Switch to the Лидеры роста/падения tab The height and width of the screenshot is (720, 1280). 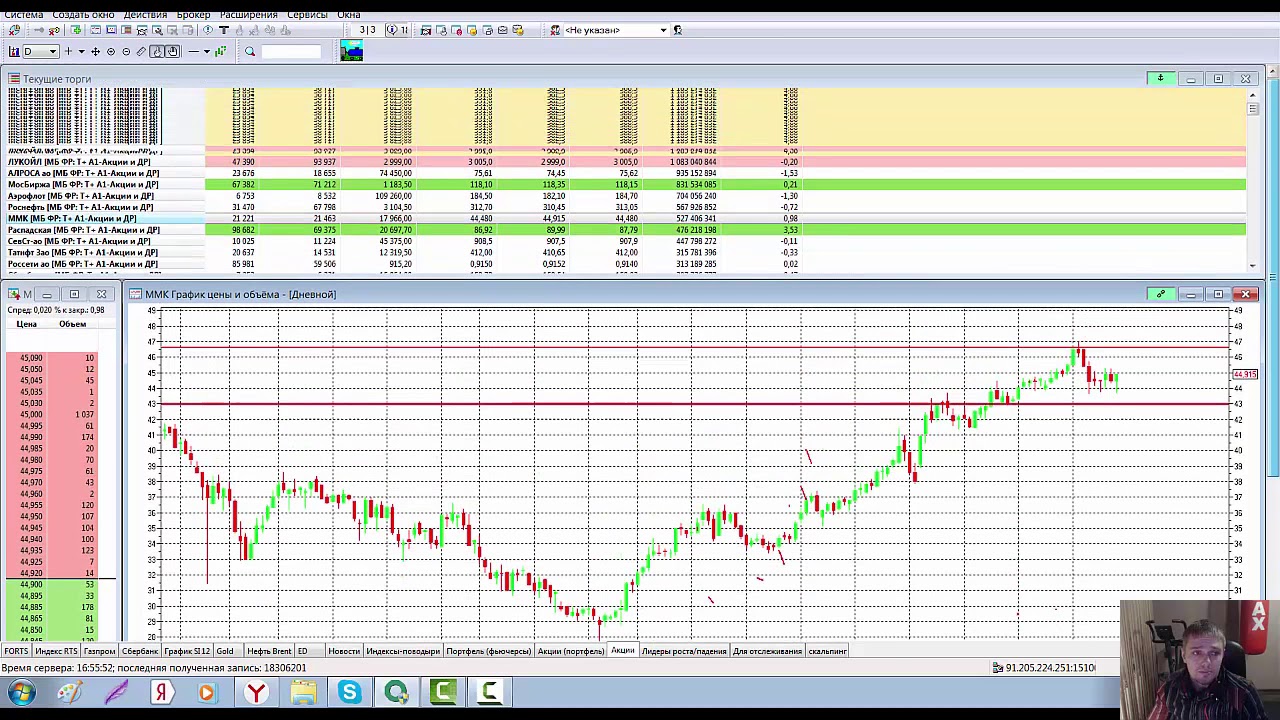click(x=684, y=651)
